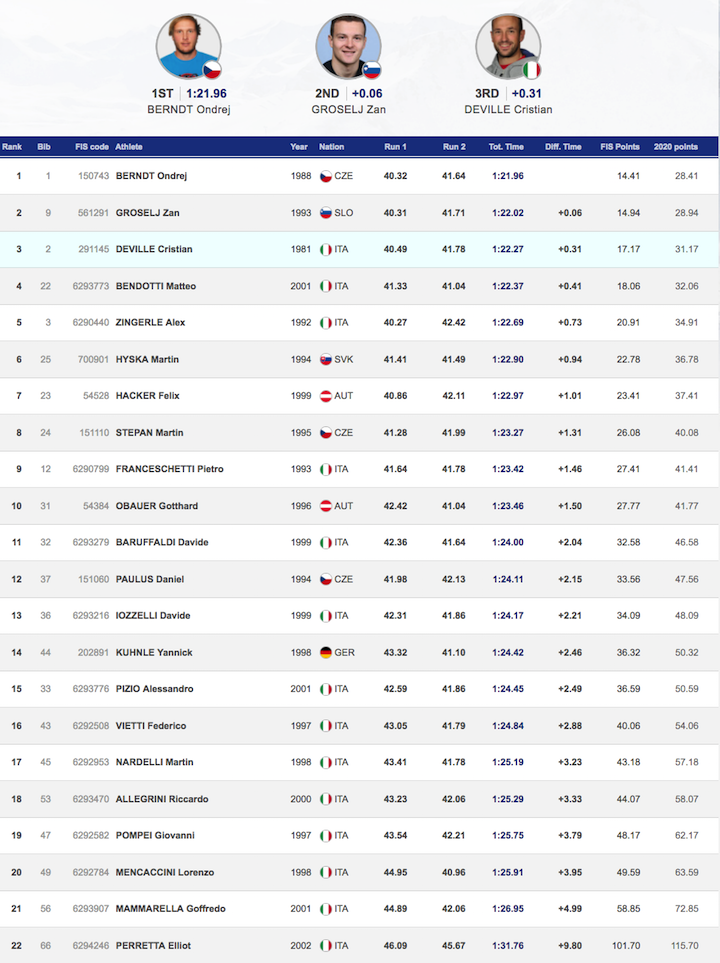Click total time 1:24.00
The width and height of the screenshot is (720, 963).
point(508,542)
